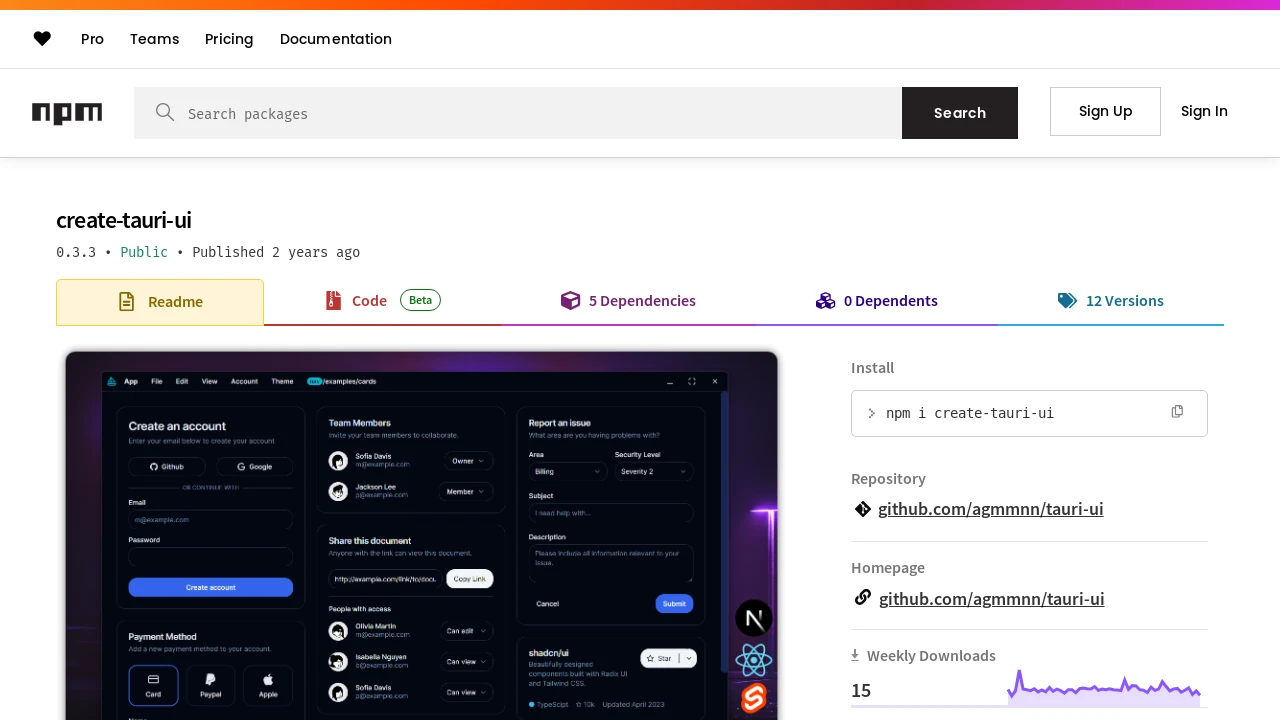The width and height of the screenshot is (1280, 720).
Task: Select the Readme tab
Action: [x=160, y=302]
